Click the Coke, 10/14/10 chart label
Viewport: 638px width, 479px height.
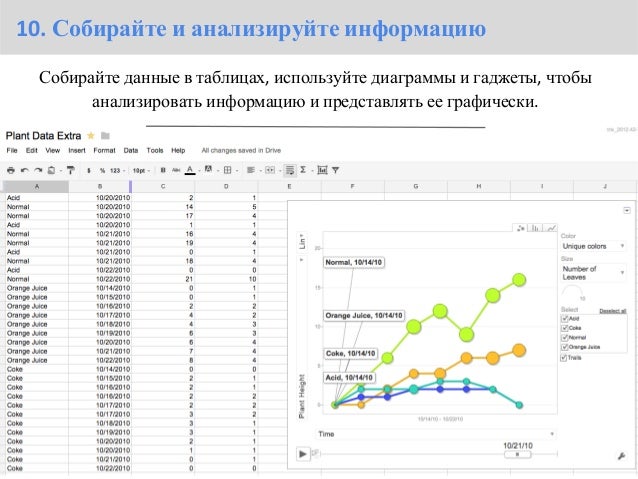click(350, 353)
